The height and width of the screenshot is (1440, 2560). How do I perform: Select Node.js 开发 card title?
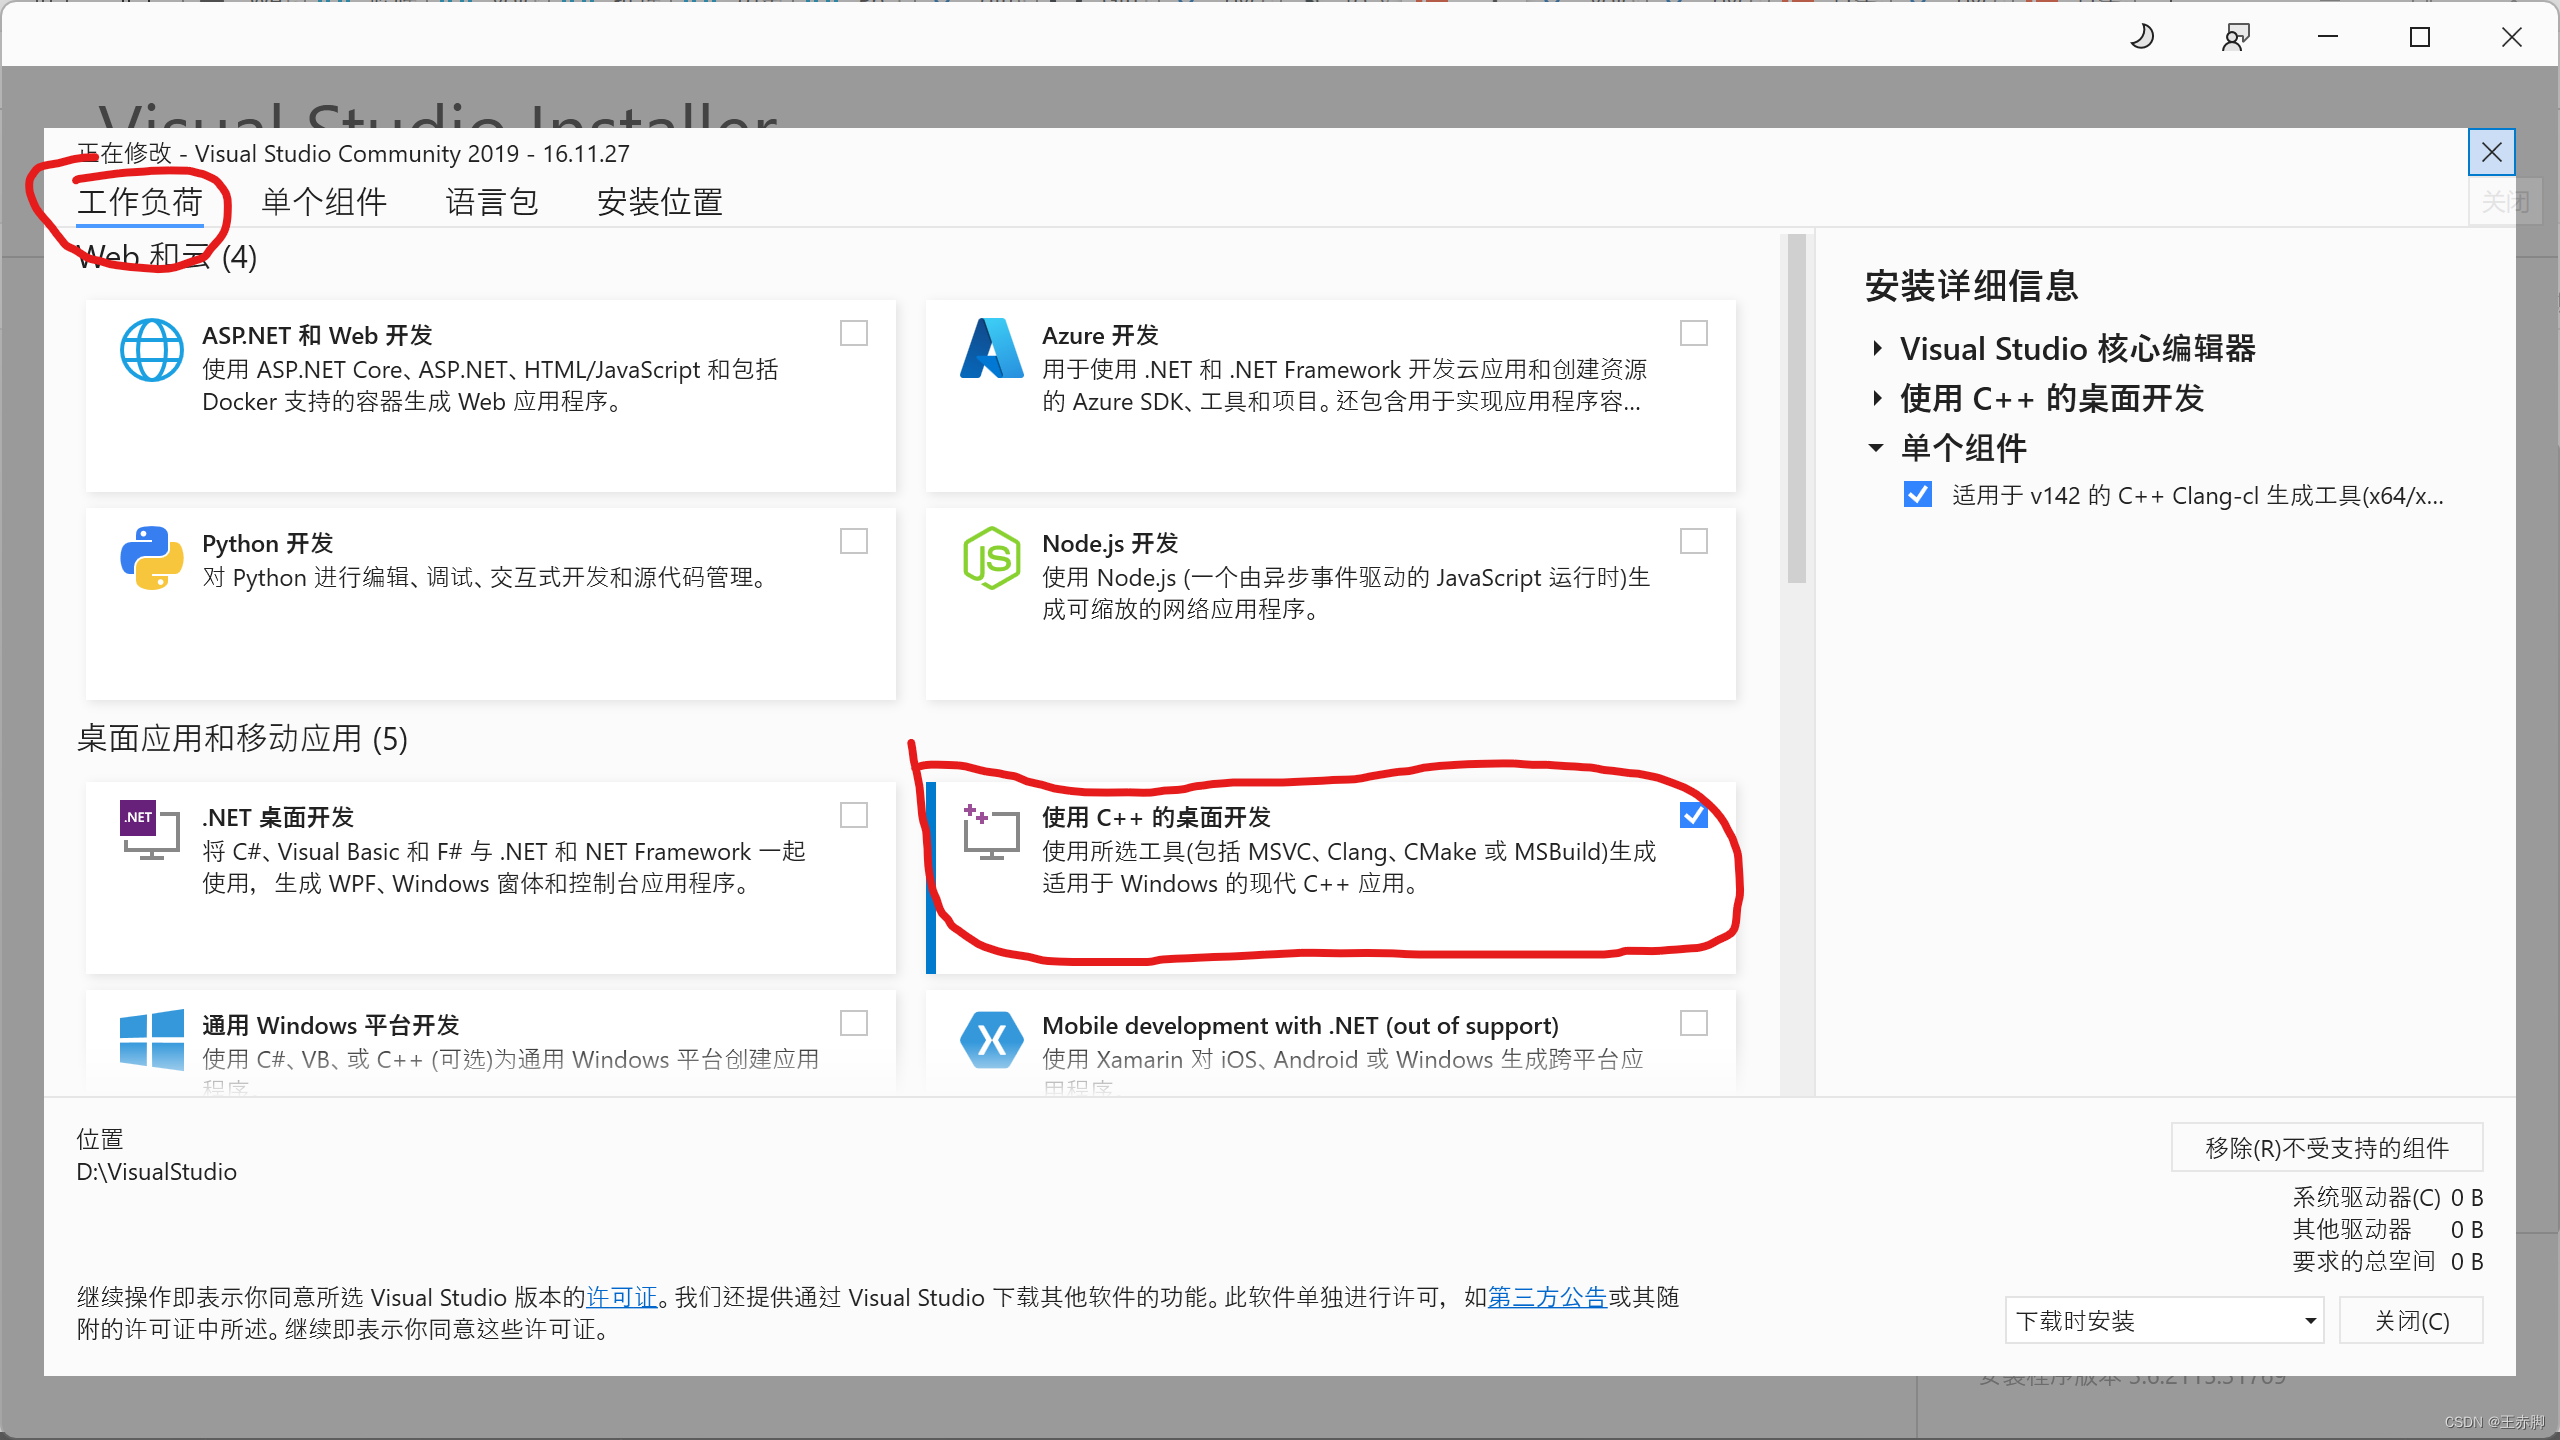tap(1110, 543)
